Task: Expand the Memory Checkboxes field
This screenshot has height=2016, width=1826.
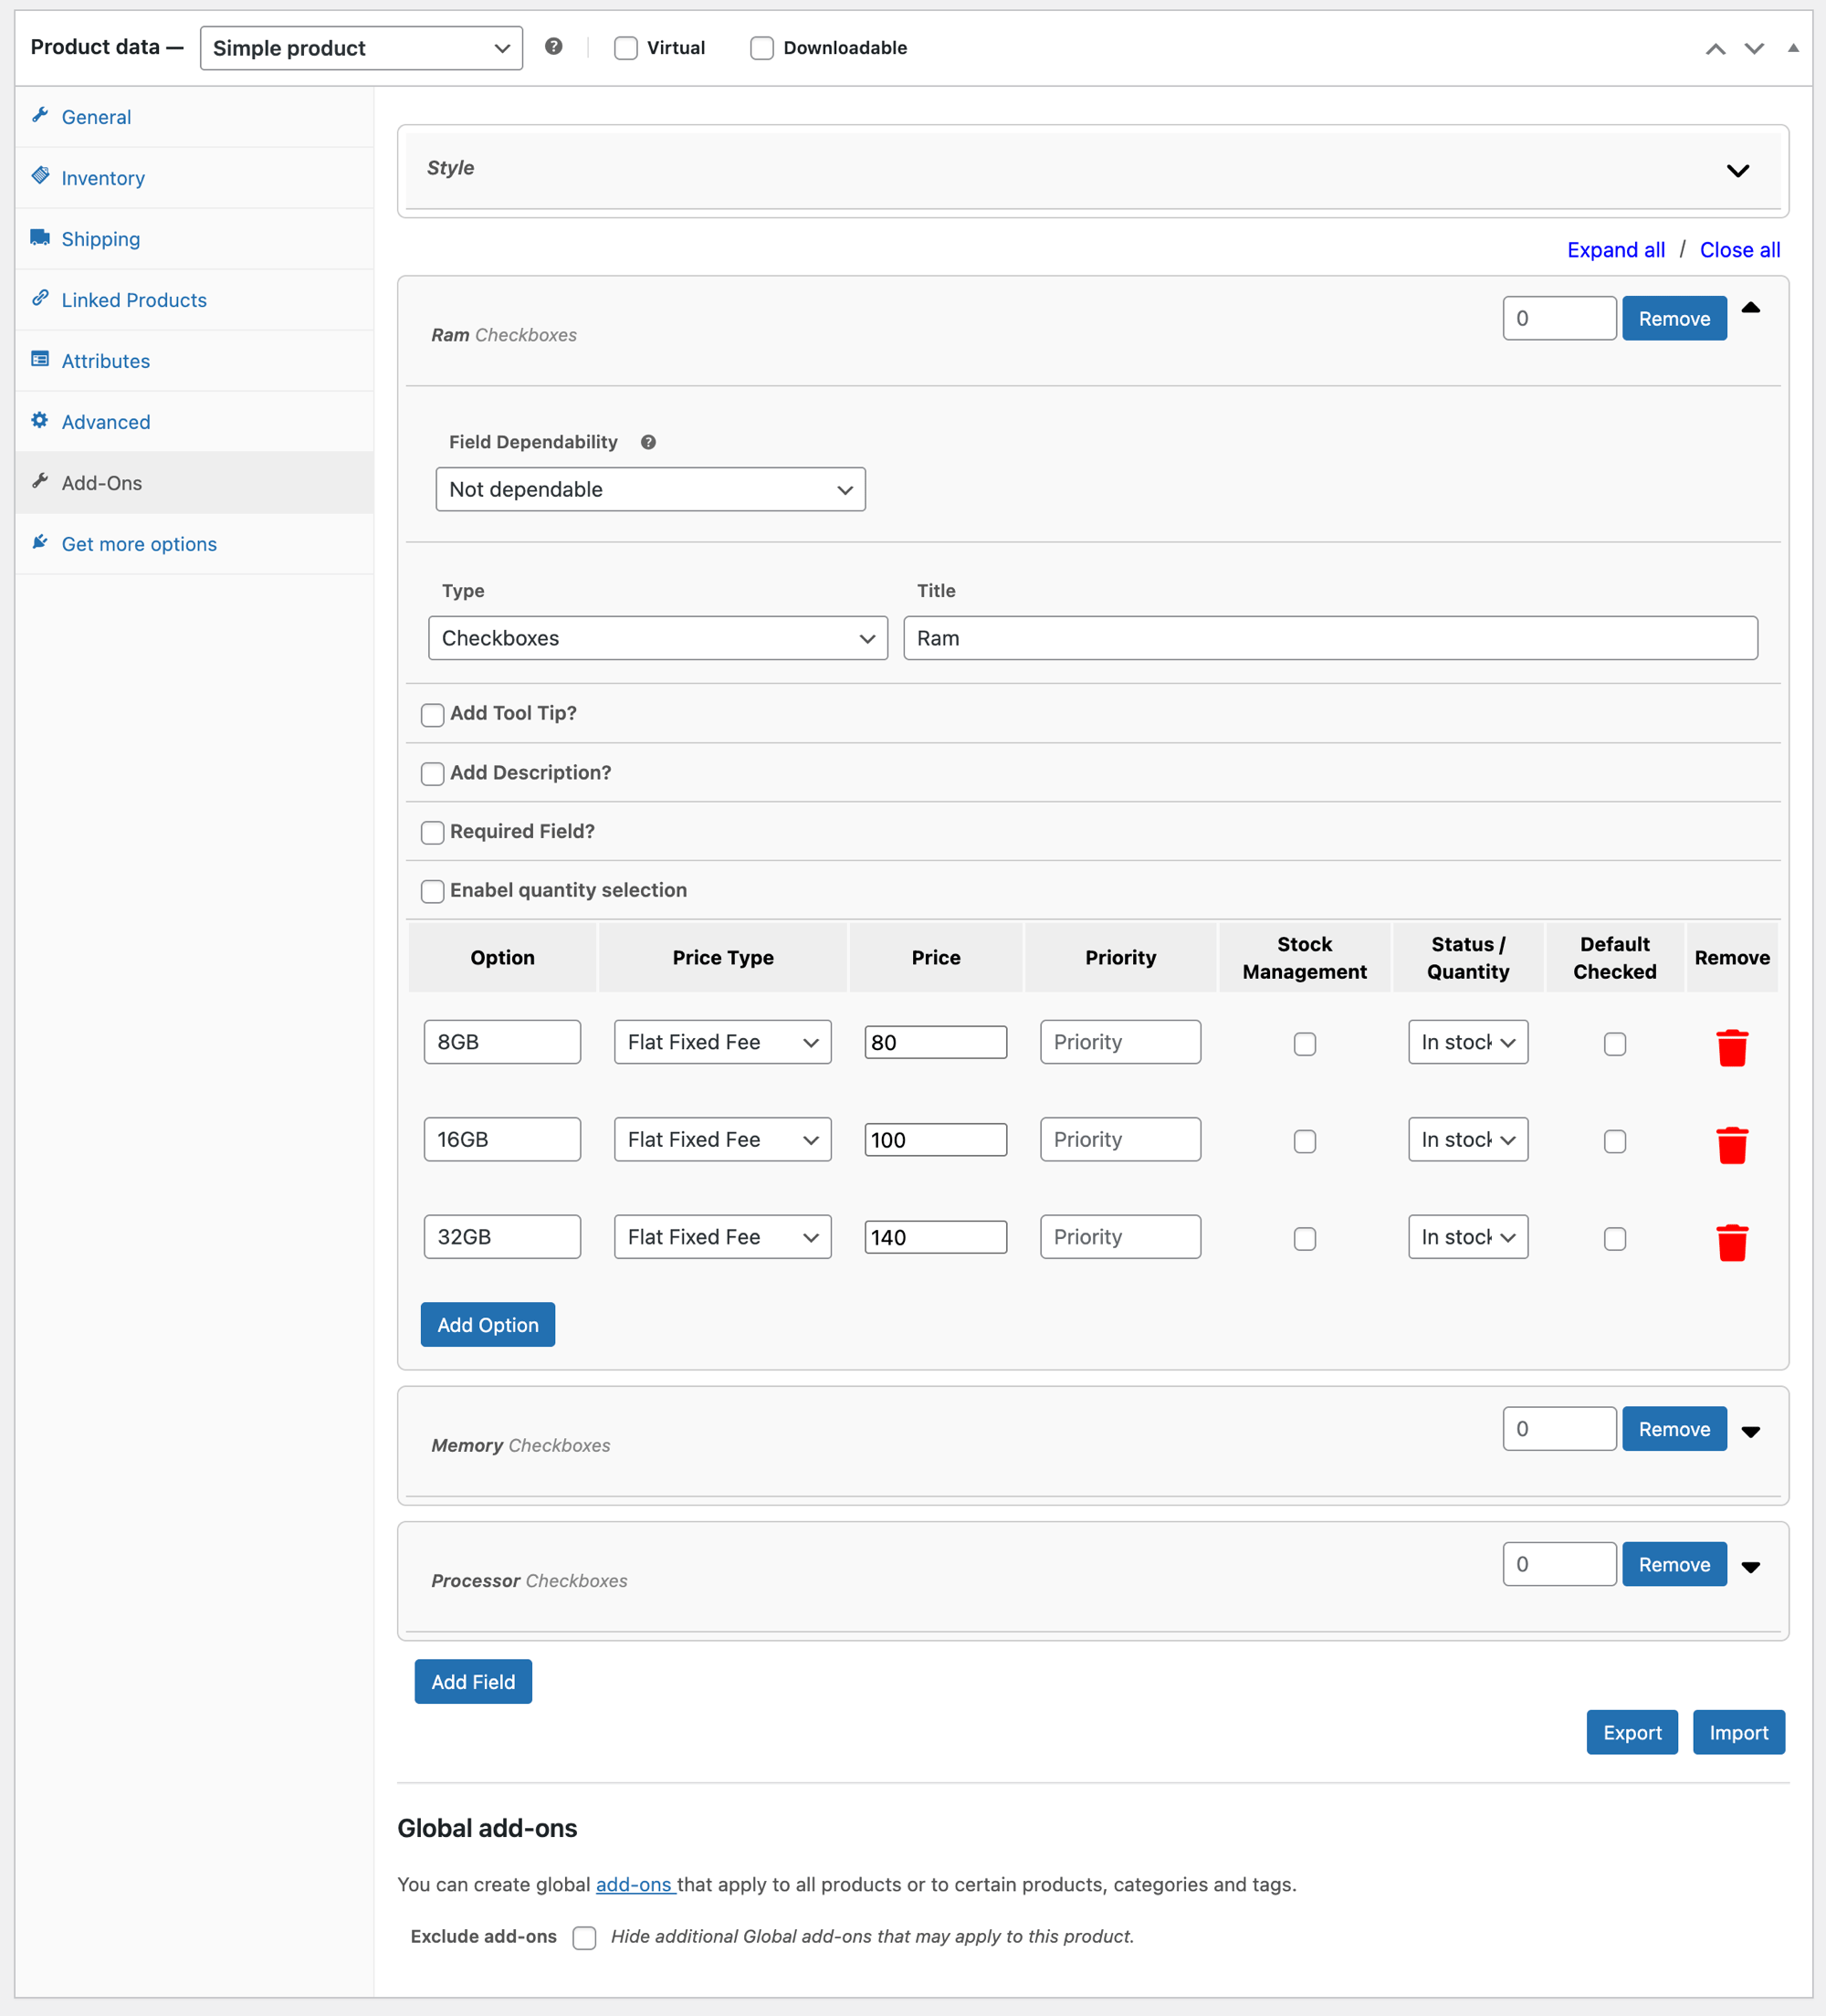Action: [1751, 1431]
